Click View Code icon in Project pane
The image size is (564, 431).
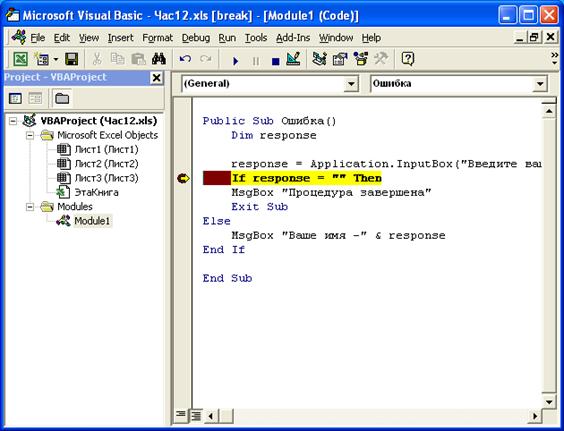click(x=15, y=98)
